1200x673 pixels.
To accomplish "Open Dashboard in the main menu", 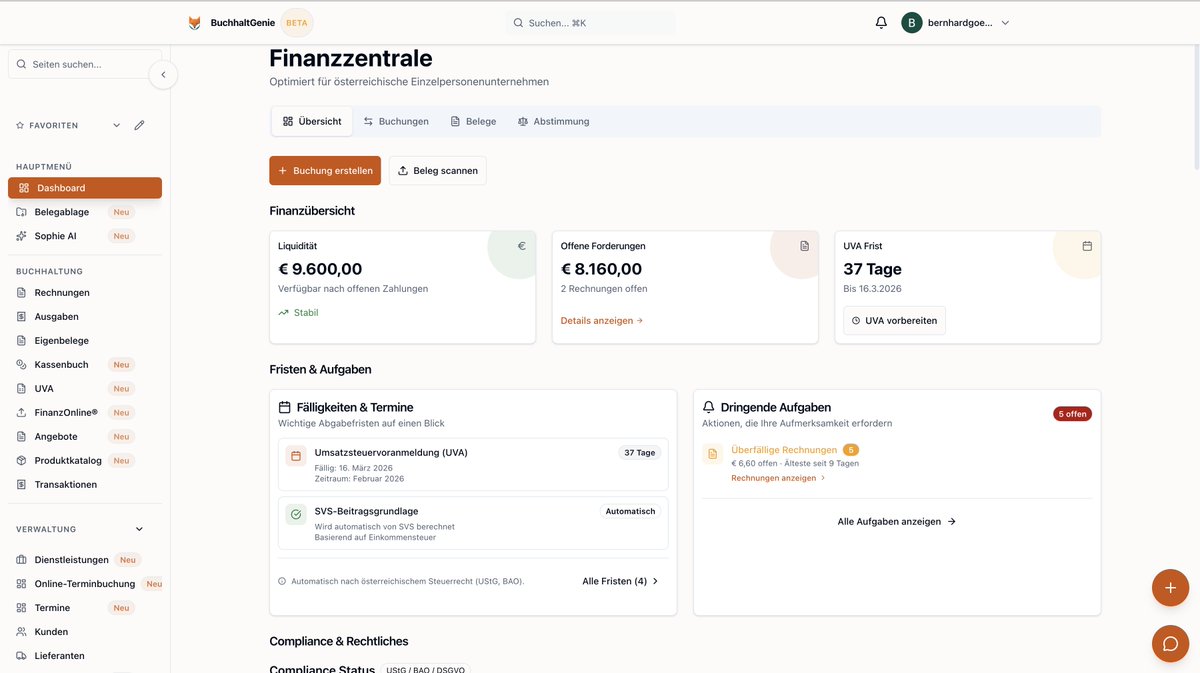I will [85, 188].
